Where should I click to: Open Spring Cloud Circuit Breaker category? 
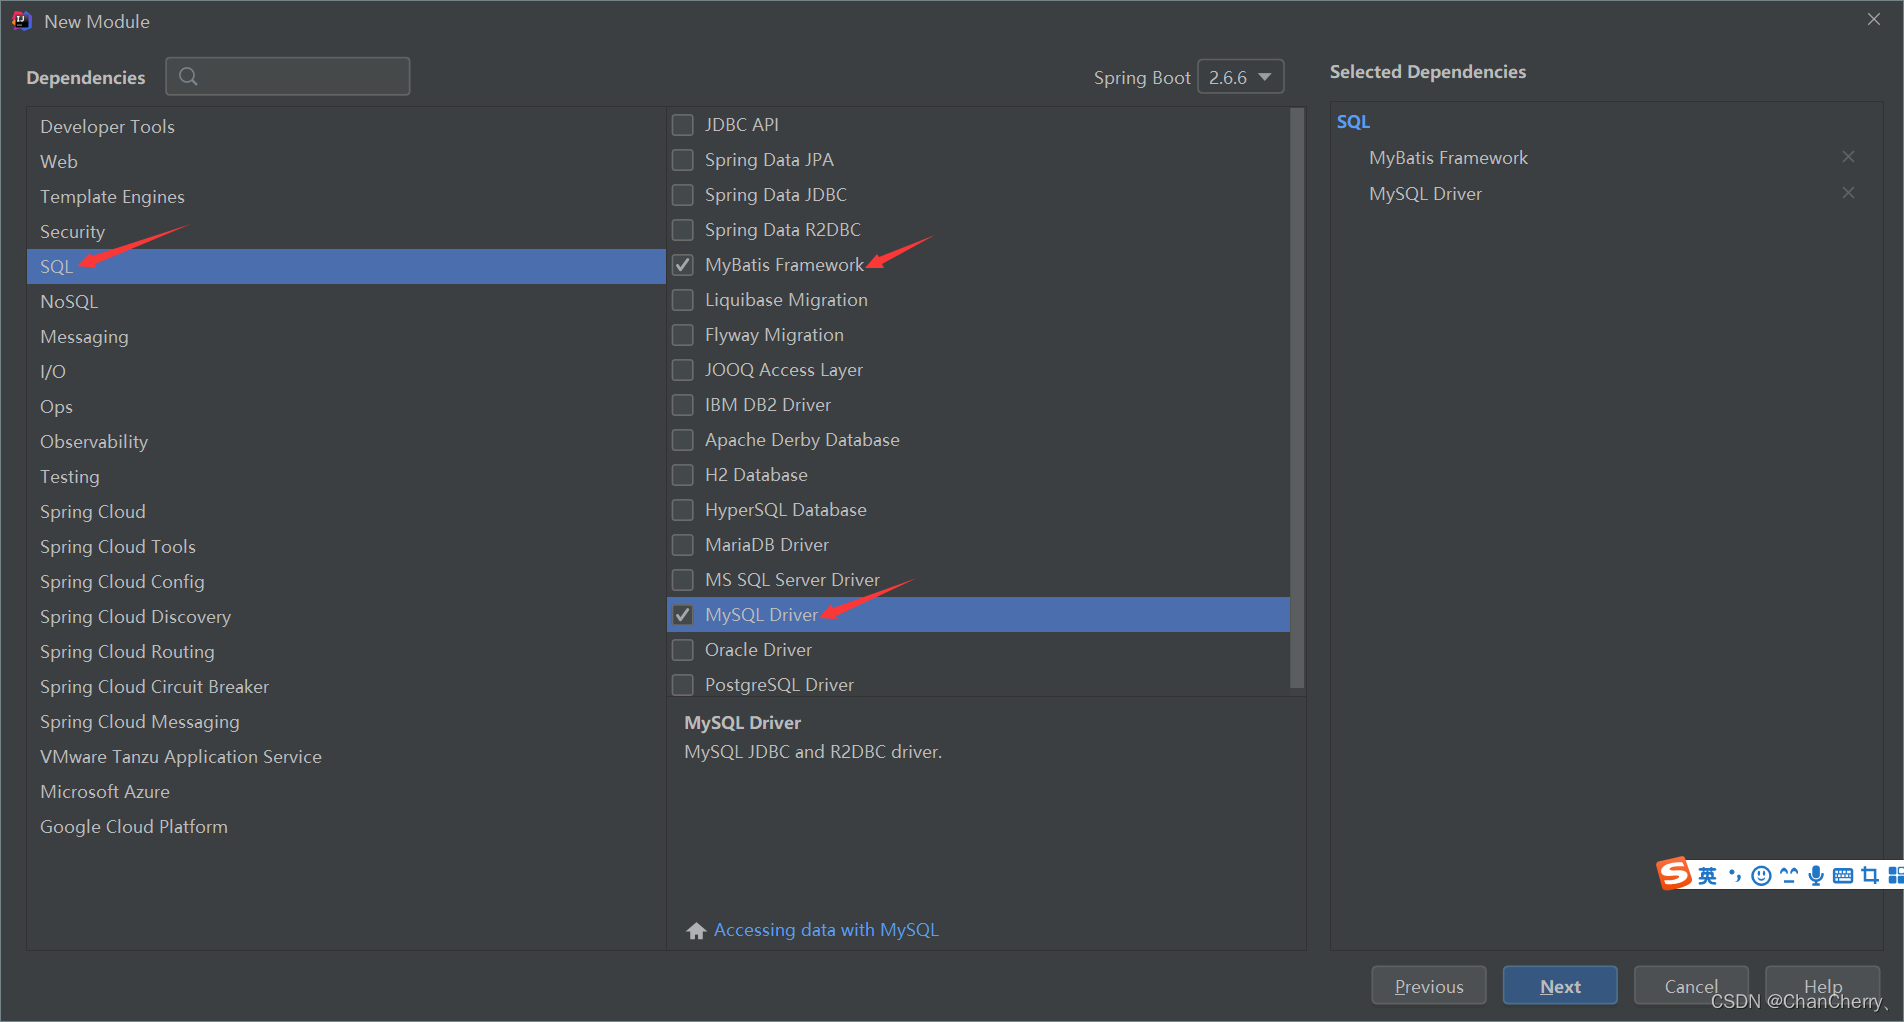pyautogui.click(x=346, y=687)
